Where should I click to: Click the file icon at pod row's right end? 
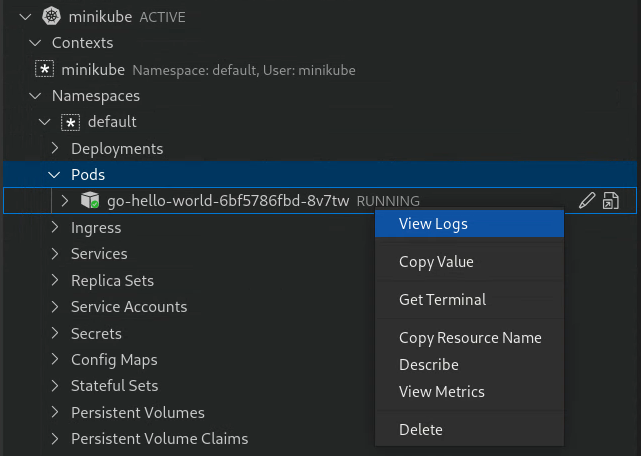click(610, 201)
